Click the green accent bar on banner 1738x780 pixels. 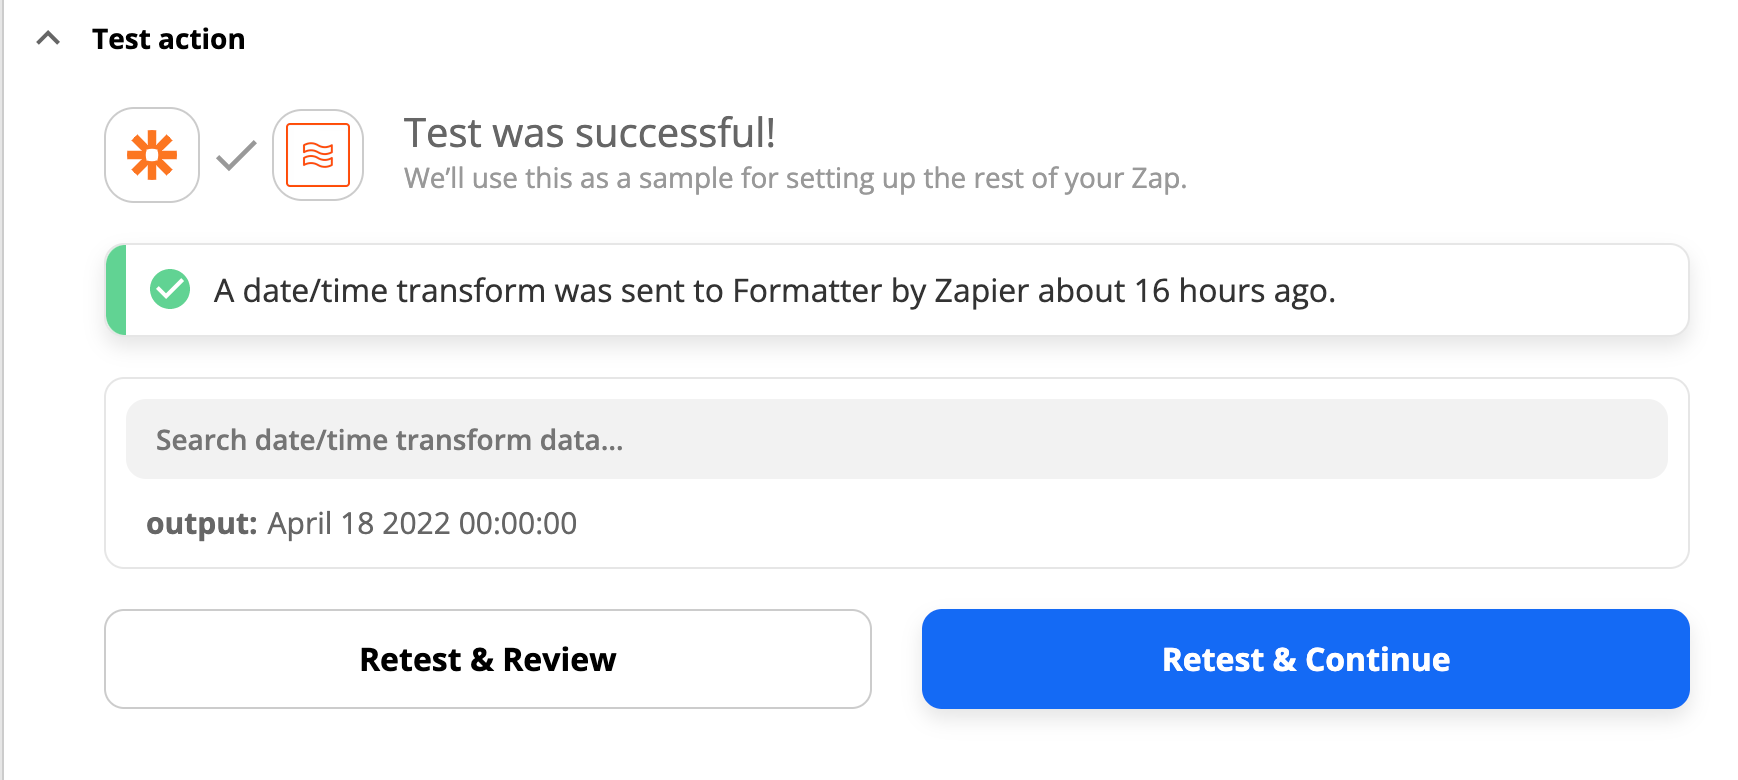pos(116,290)
